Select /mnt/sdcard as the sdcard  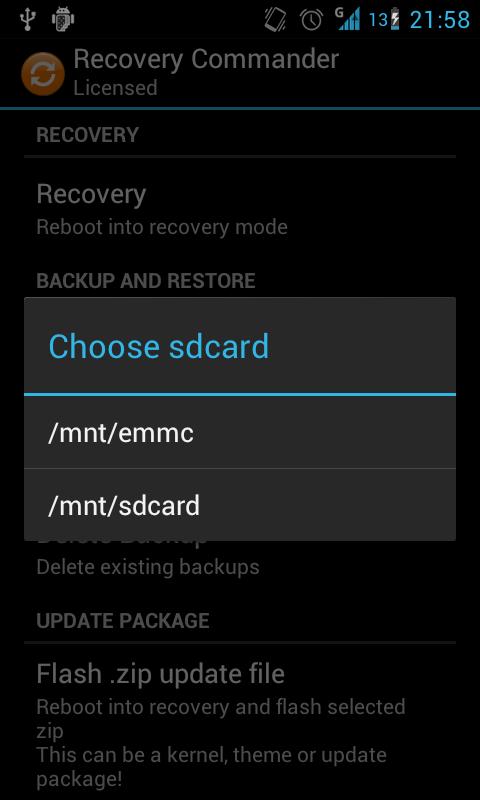[240, 505]
